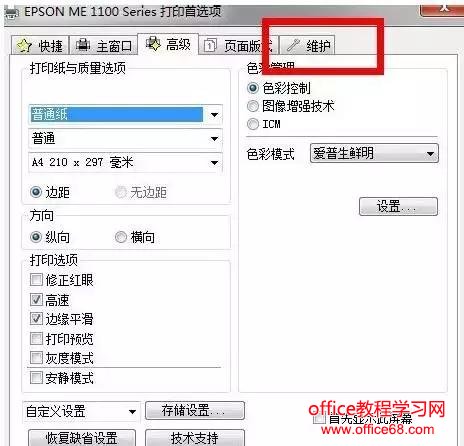The width and height of the screenshot is (464, 446).
Task: Uncheck the 高速 option
Action: (x=36, y=300)
